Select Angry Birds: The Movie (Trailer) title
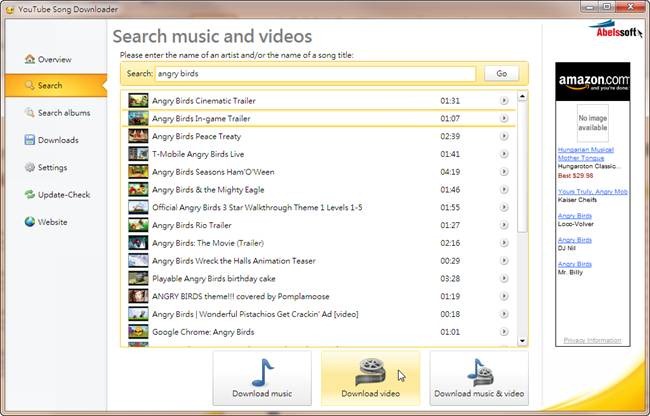This screenshot has width=650, height=416. coord(208,243)
